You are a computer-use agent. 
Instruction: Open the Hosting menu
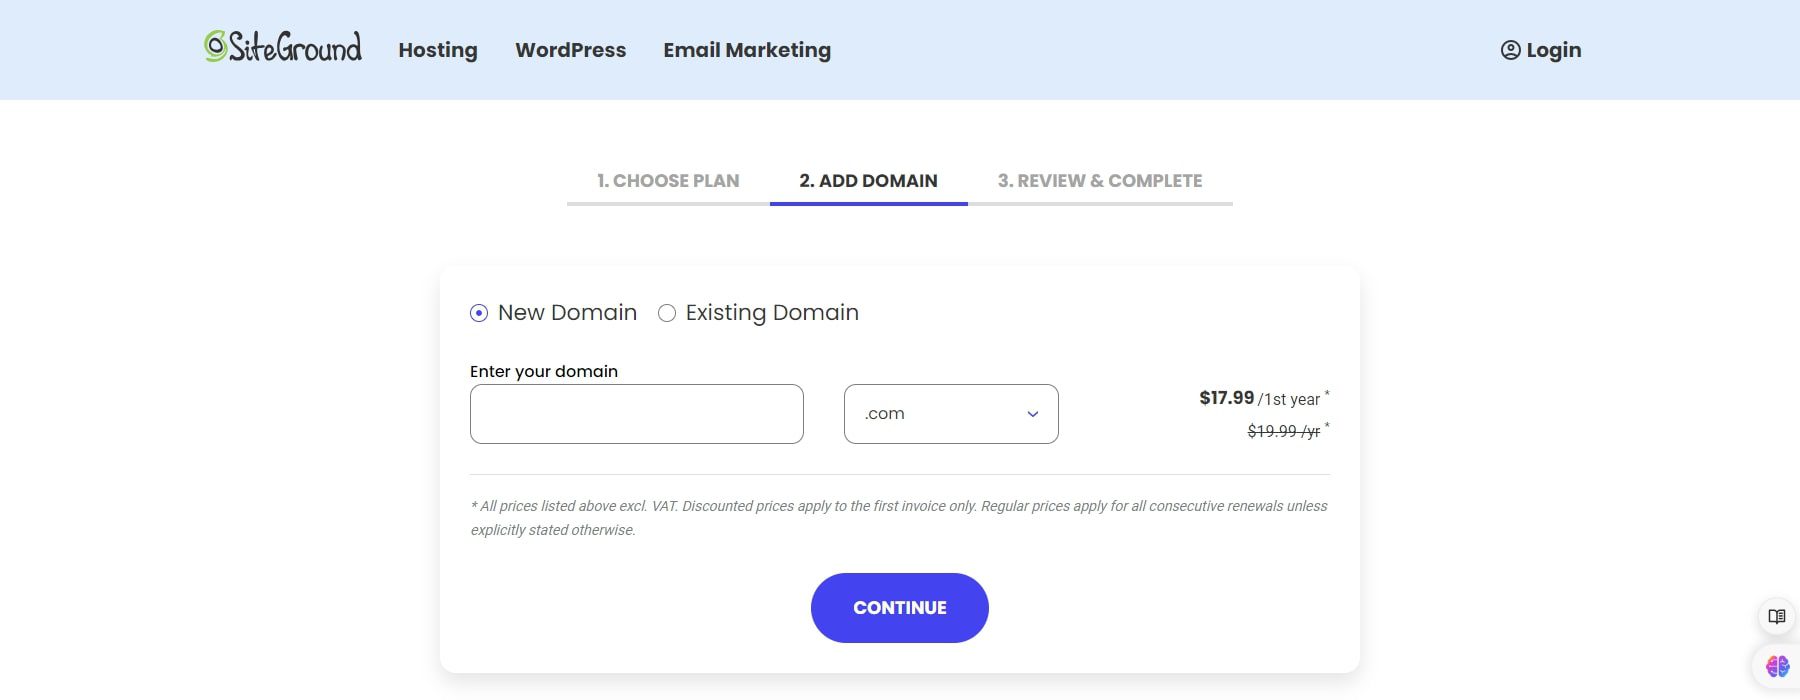point(437,50)
